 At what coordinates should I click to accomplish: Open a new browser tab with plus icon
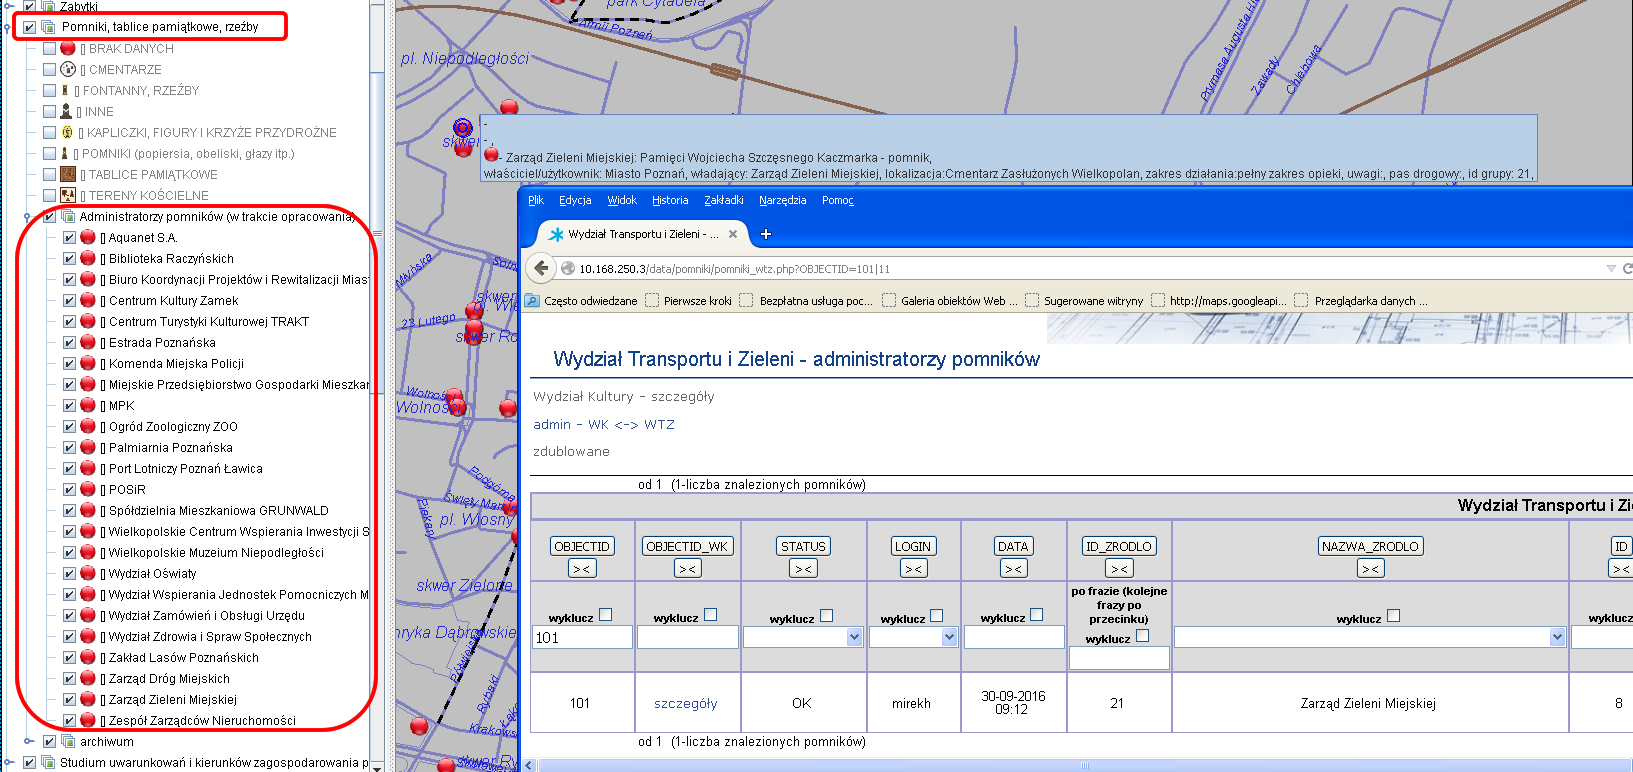point(766,234)
